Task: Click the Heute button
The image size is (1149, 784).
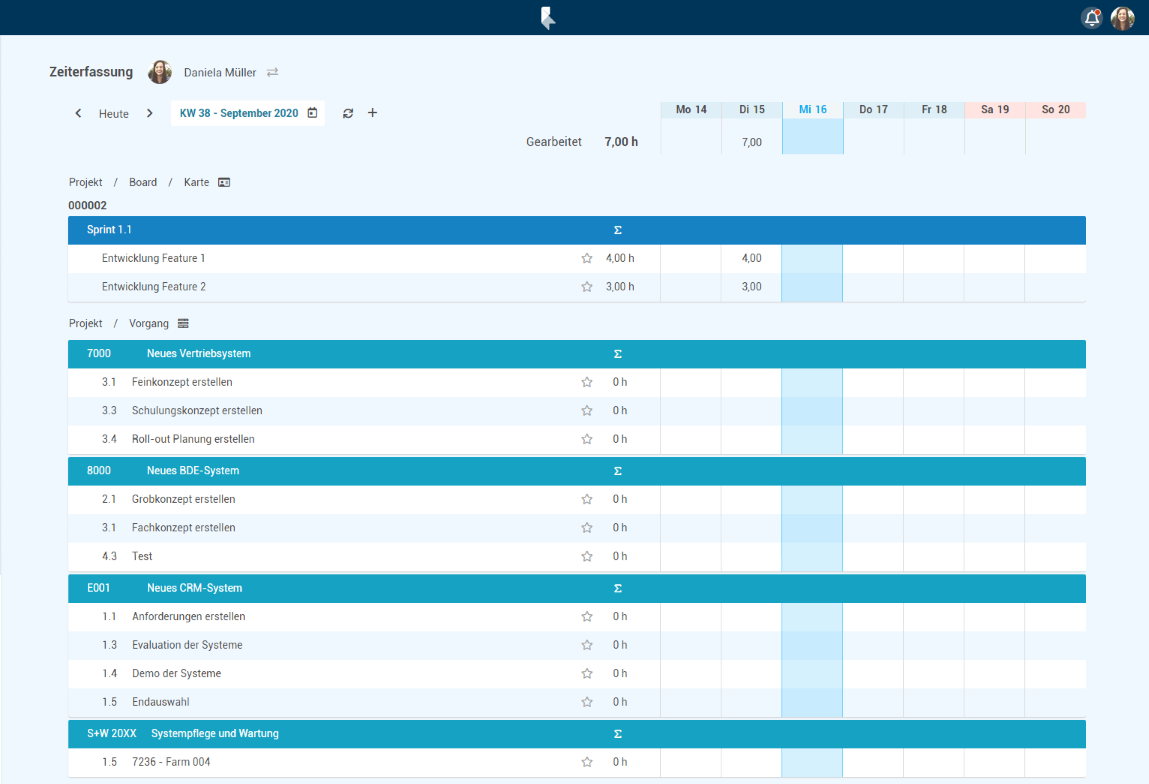Action: [114, 114]
